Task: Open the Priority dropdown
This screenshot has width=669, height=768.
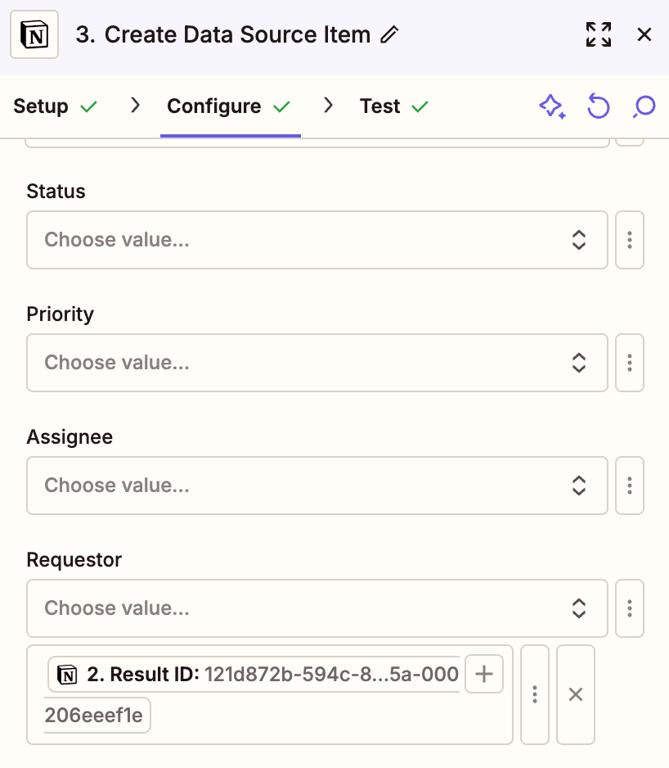Action: [x=316, y=362]
